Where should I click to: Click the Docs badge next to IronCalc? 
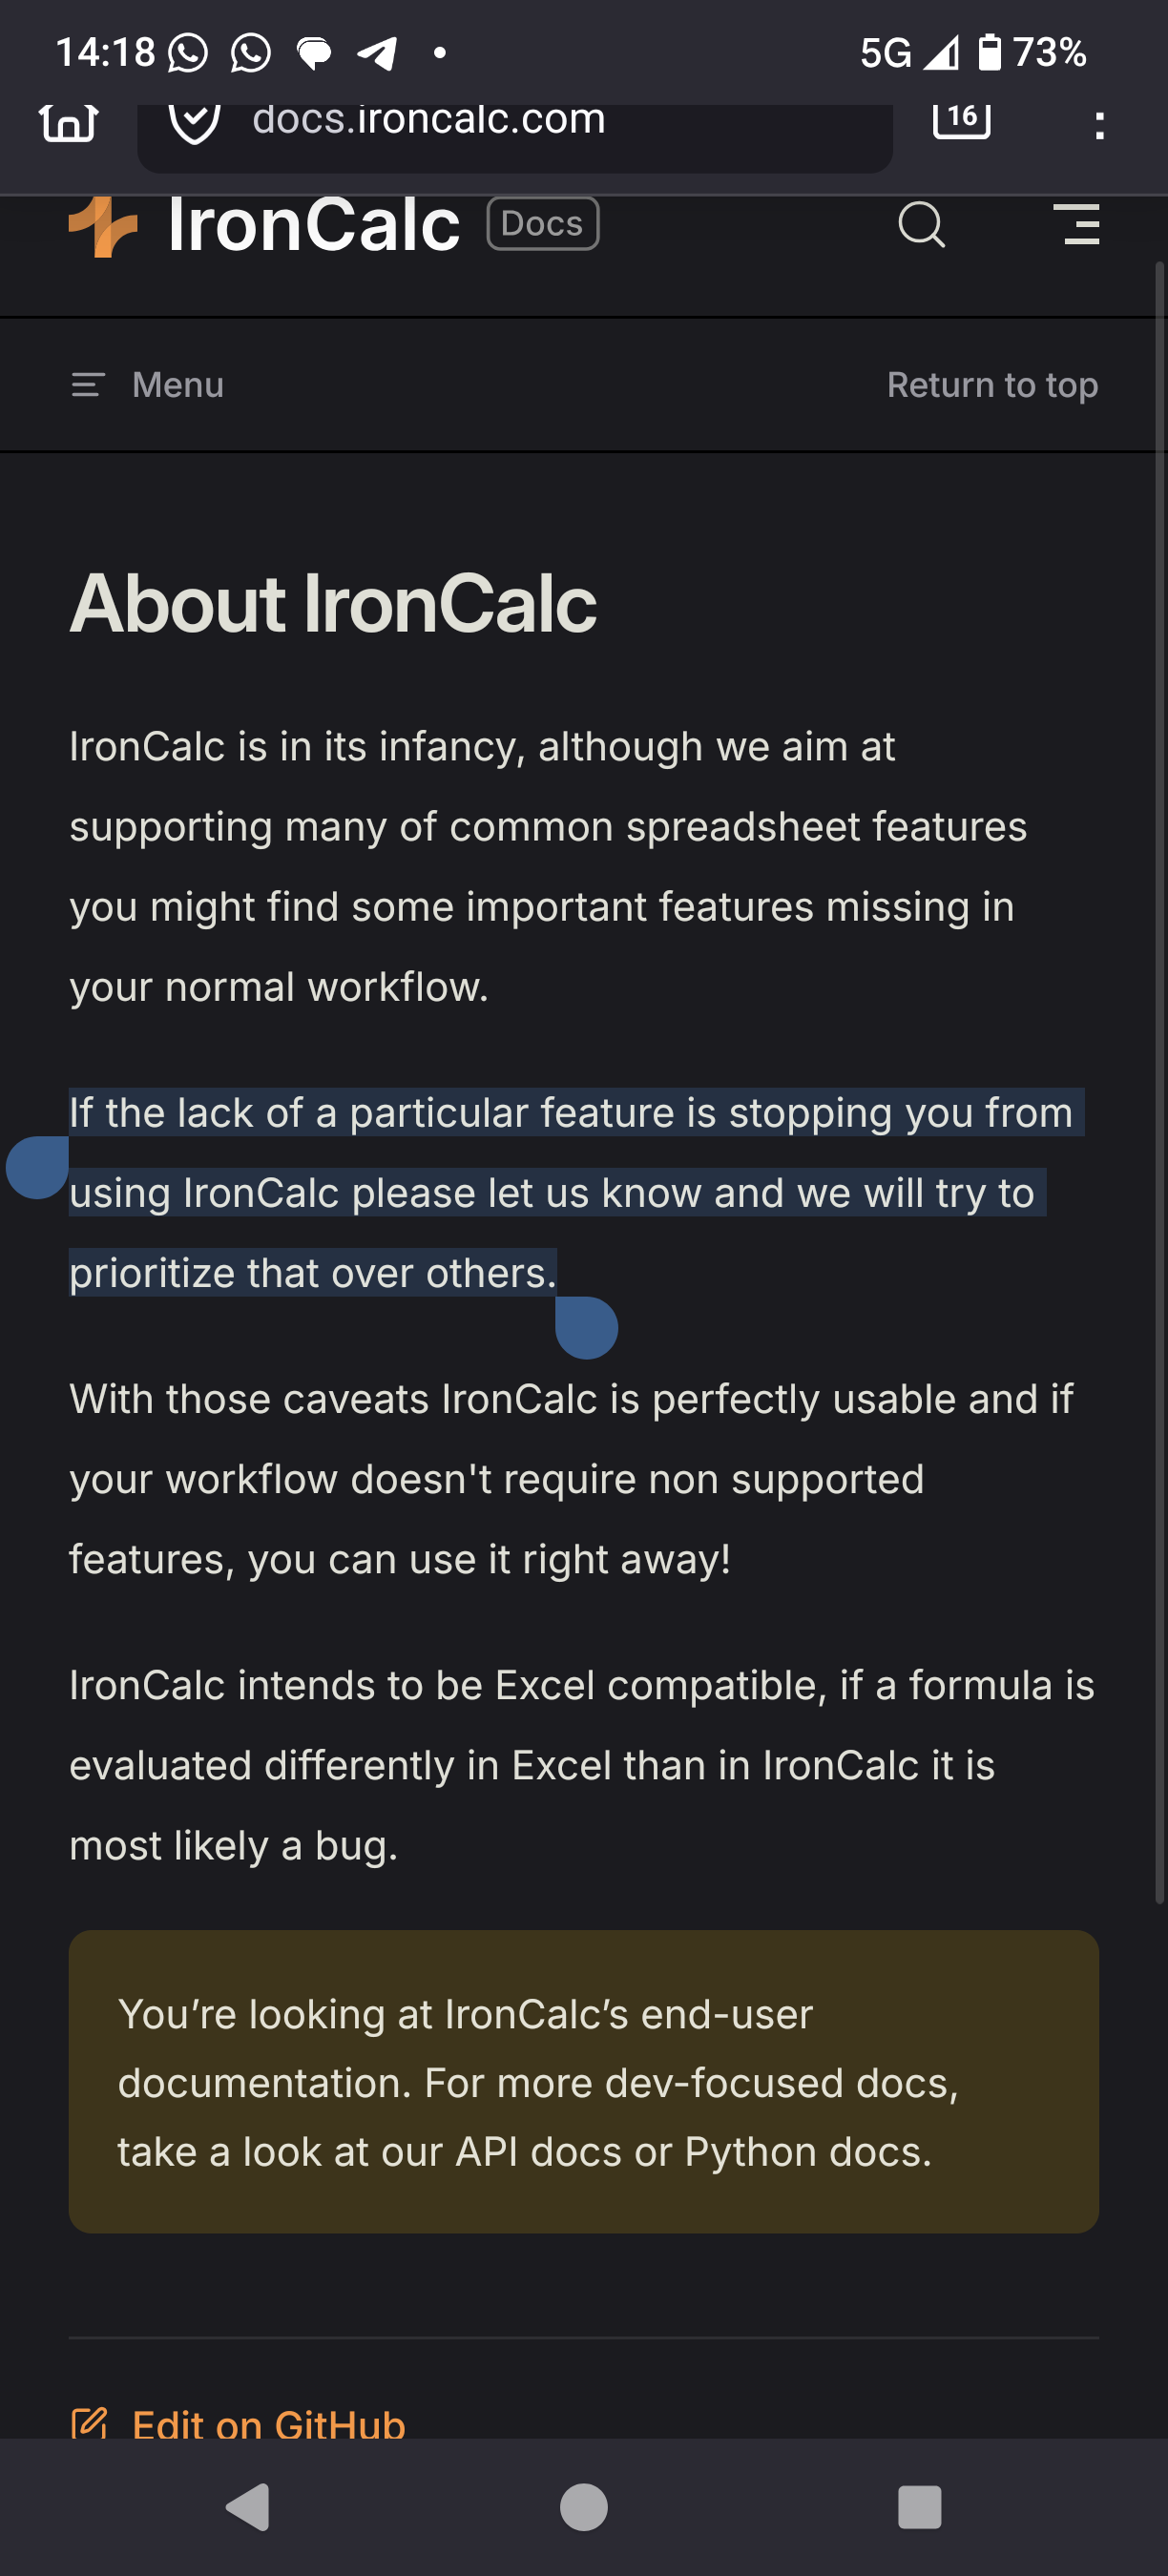click(x=542, y=223)
